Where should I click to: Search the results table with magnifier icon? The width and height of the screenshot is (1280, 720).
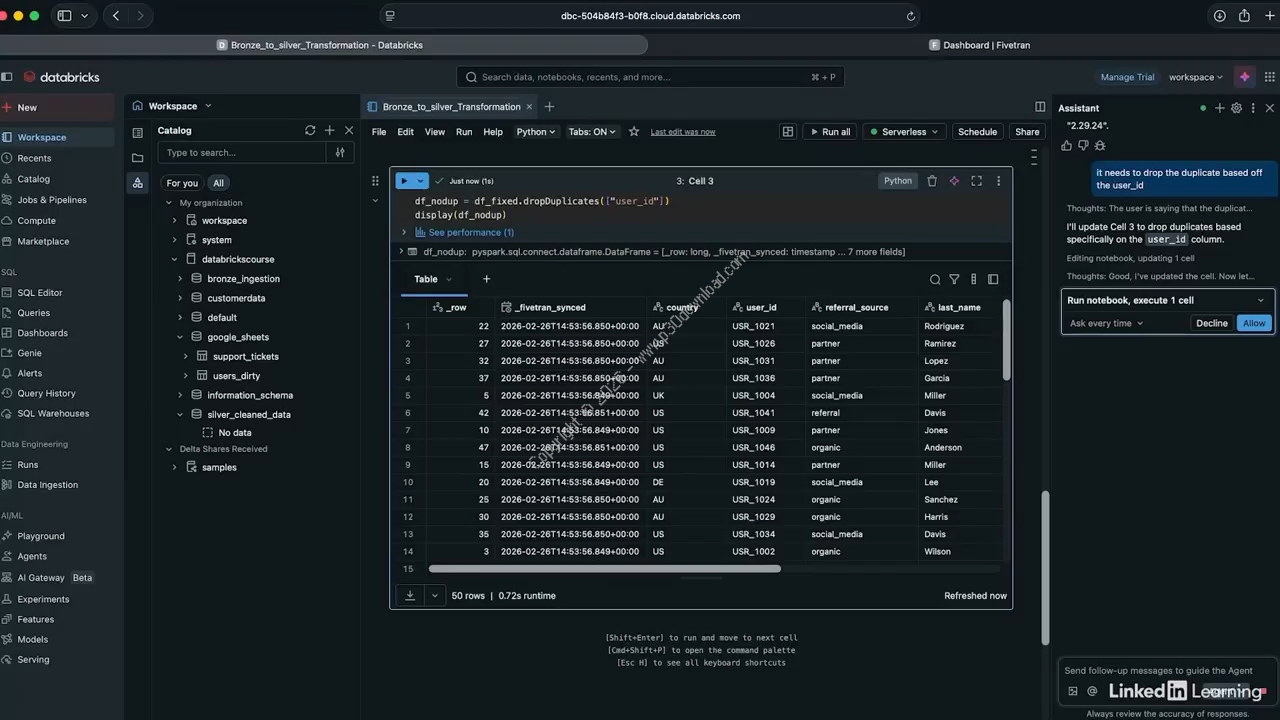point(935,280)
